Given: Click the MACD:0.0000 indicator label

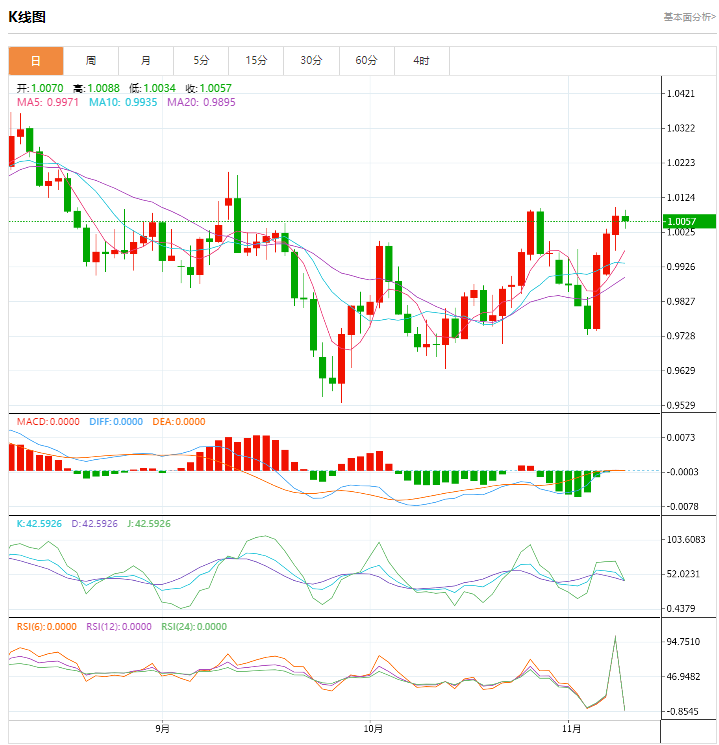Looking at the screenshot, I should (48, 422).
